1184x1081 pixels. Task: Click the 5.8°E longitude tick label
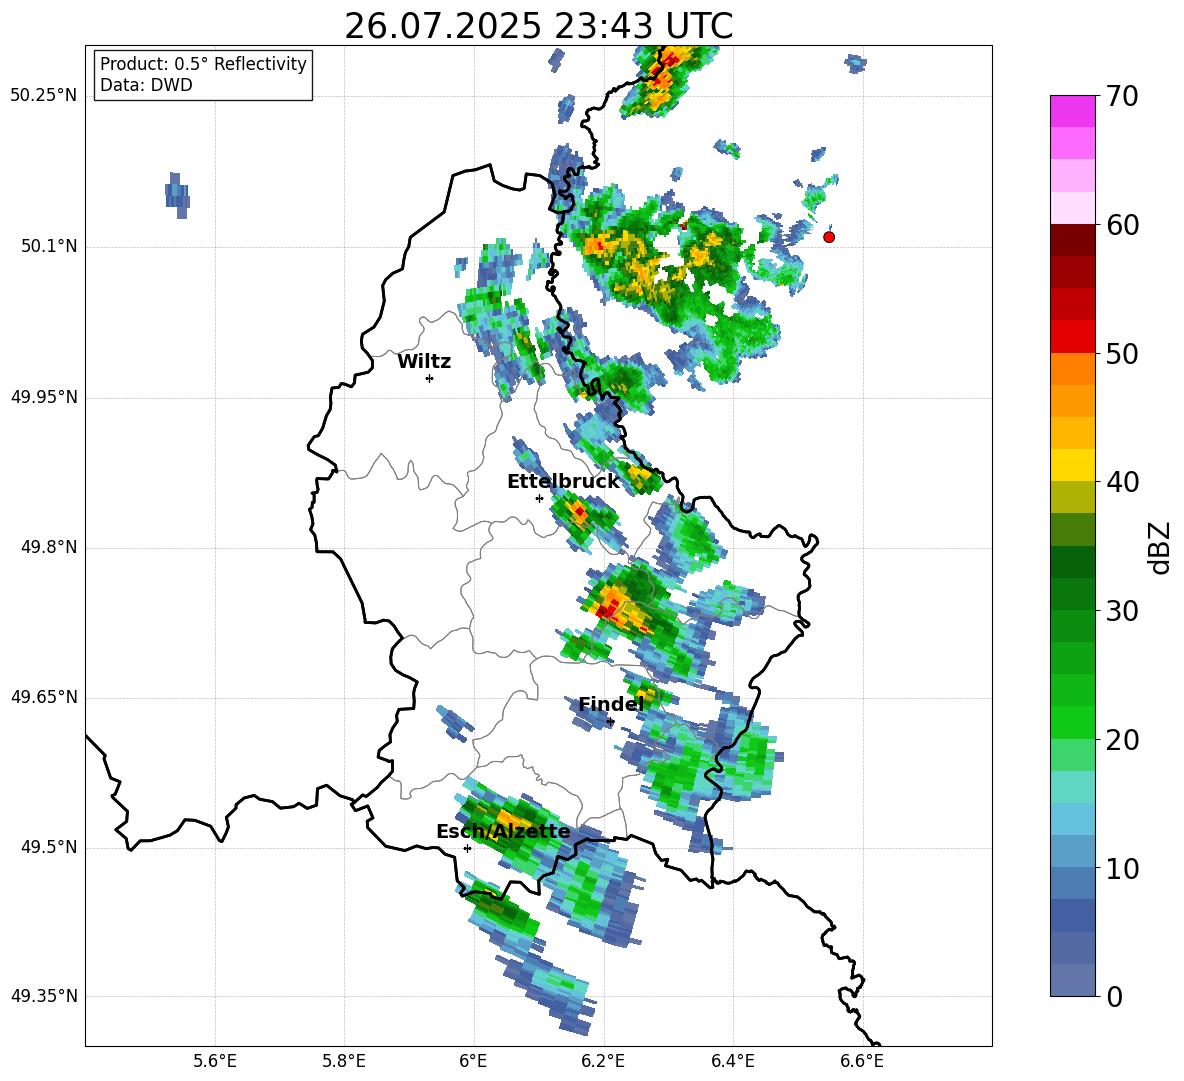point(344,1062)
